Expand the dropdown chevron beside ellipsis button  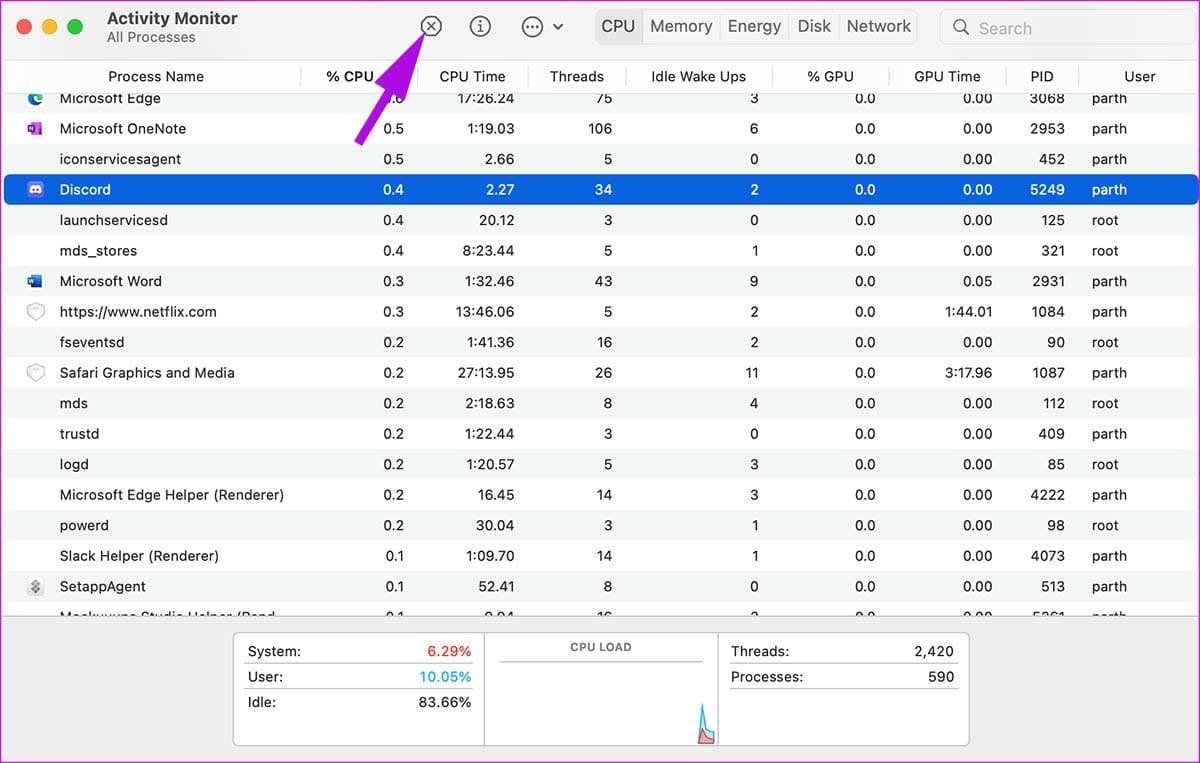(558, 27)
